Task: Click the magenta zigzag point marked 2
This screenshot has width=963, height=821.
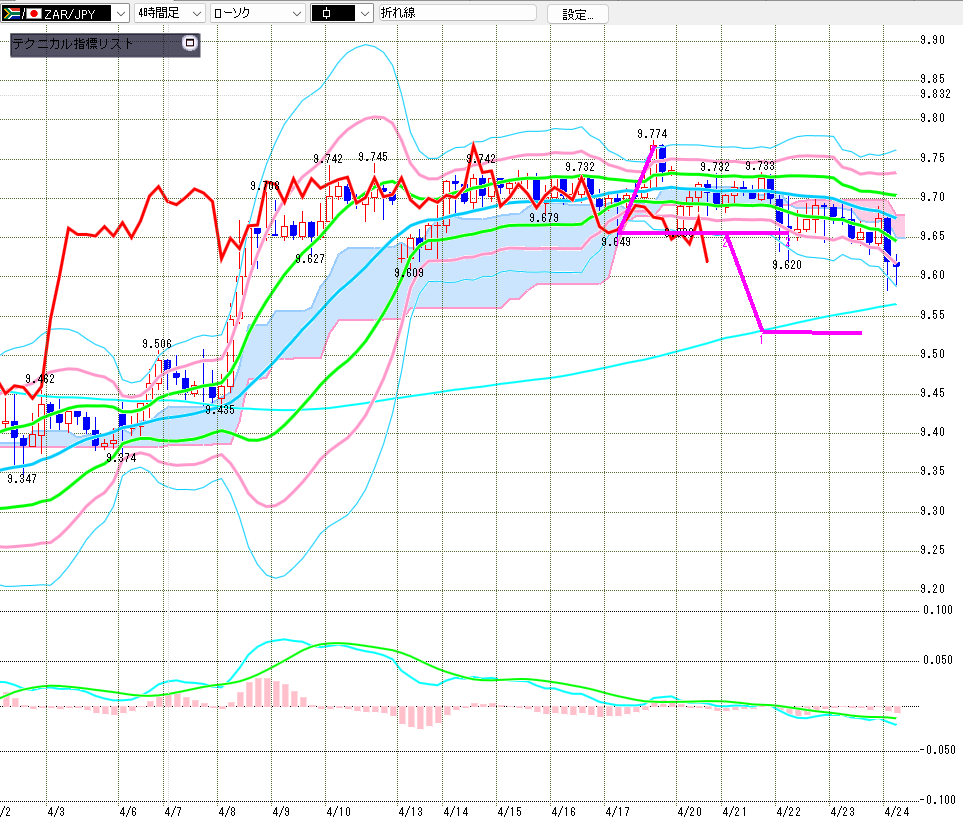Action: tap(725, 243)
